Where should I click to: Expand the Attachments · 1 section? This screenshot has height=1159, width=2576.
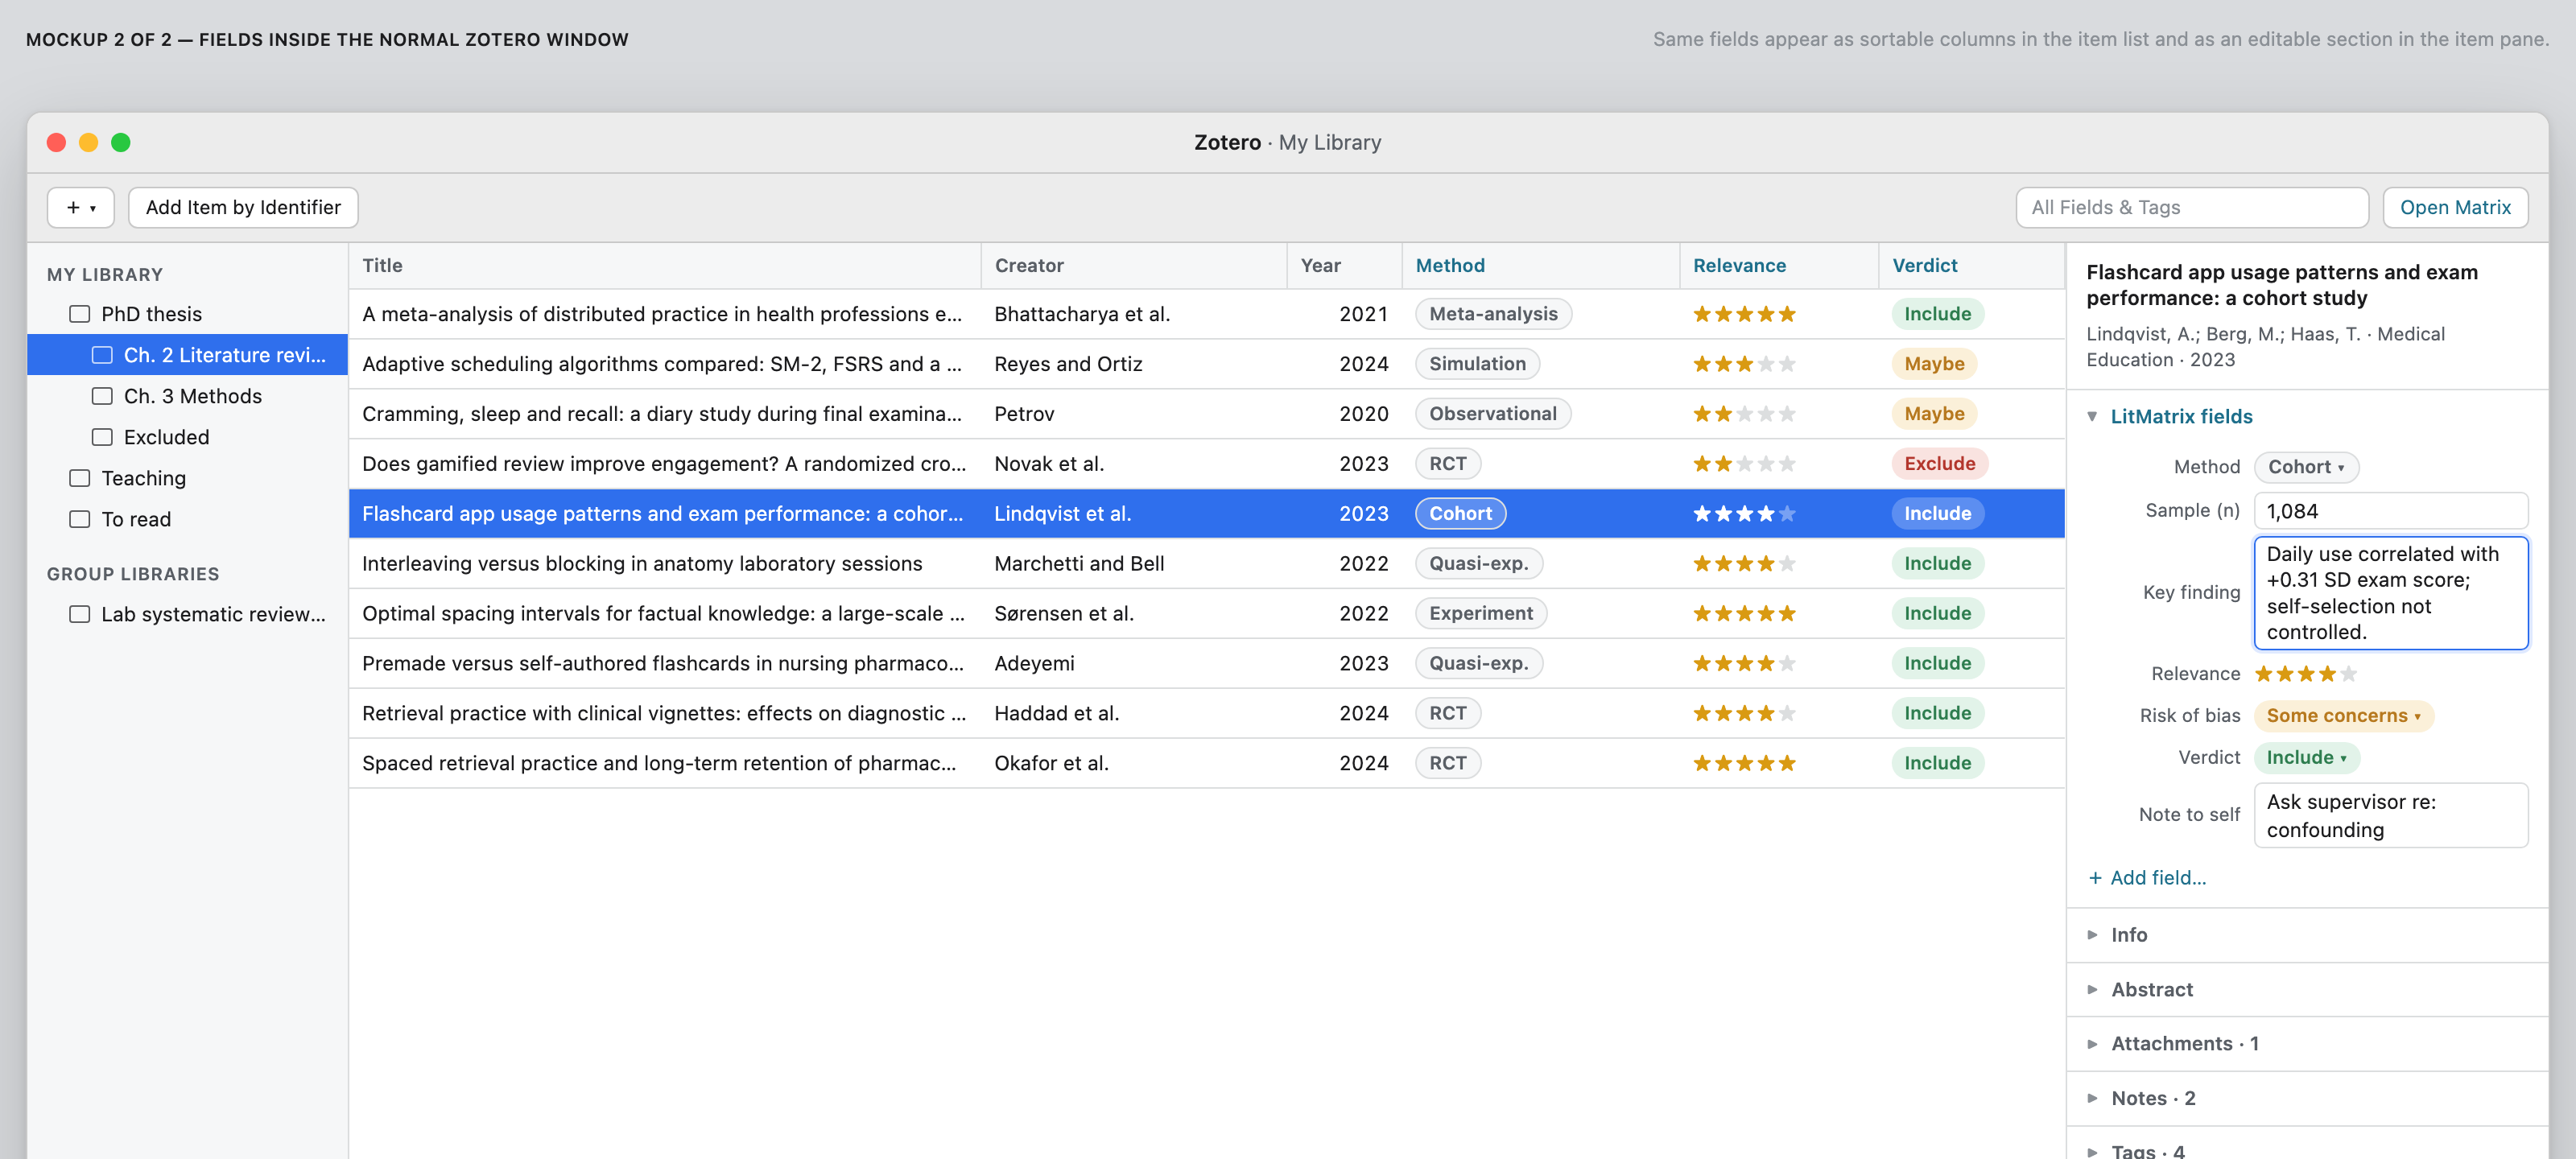coord(2306,1044)
